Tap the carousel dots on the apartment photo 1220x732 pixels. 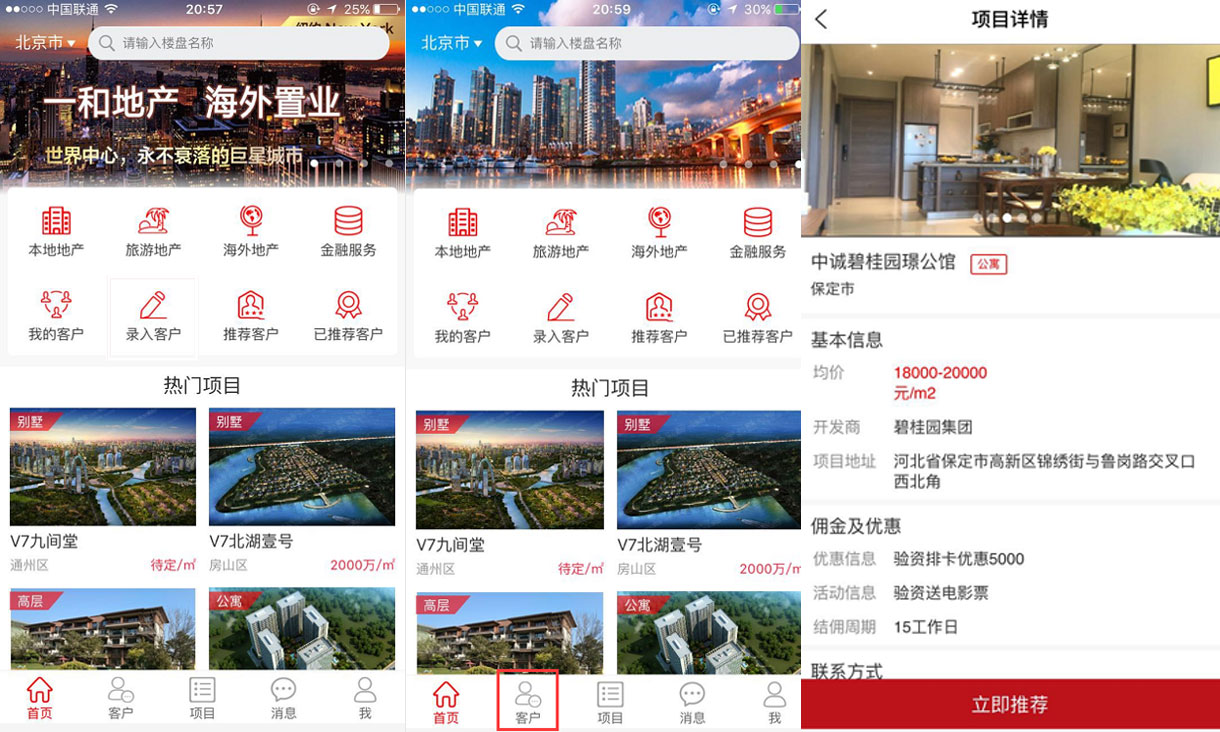click(x=1008, y=217)
